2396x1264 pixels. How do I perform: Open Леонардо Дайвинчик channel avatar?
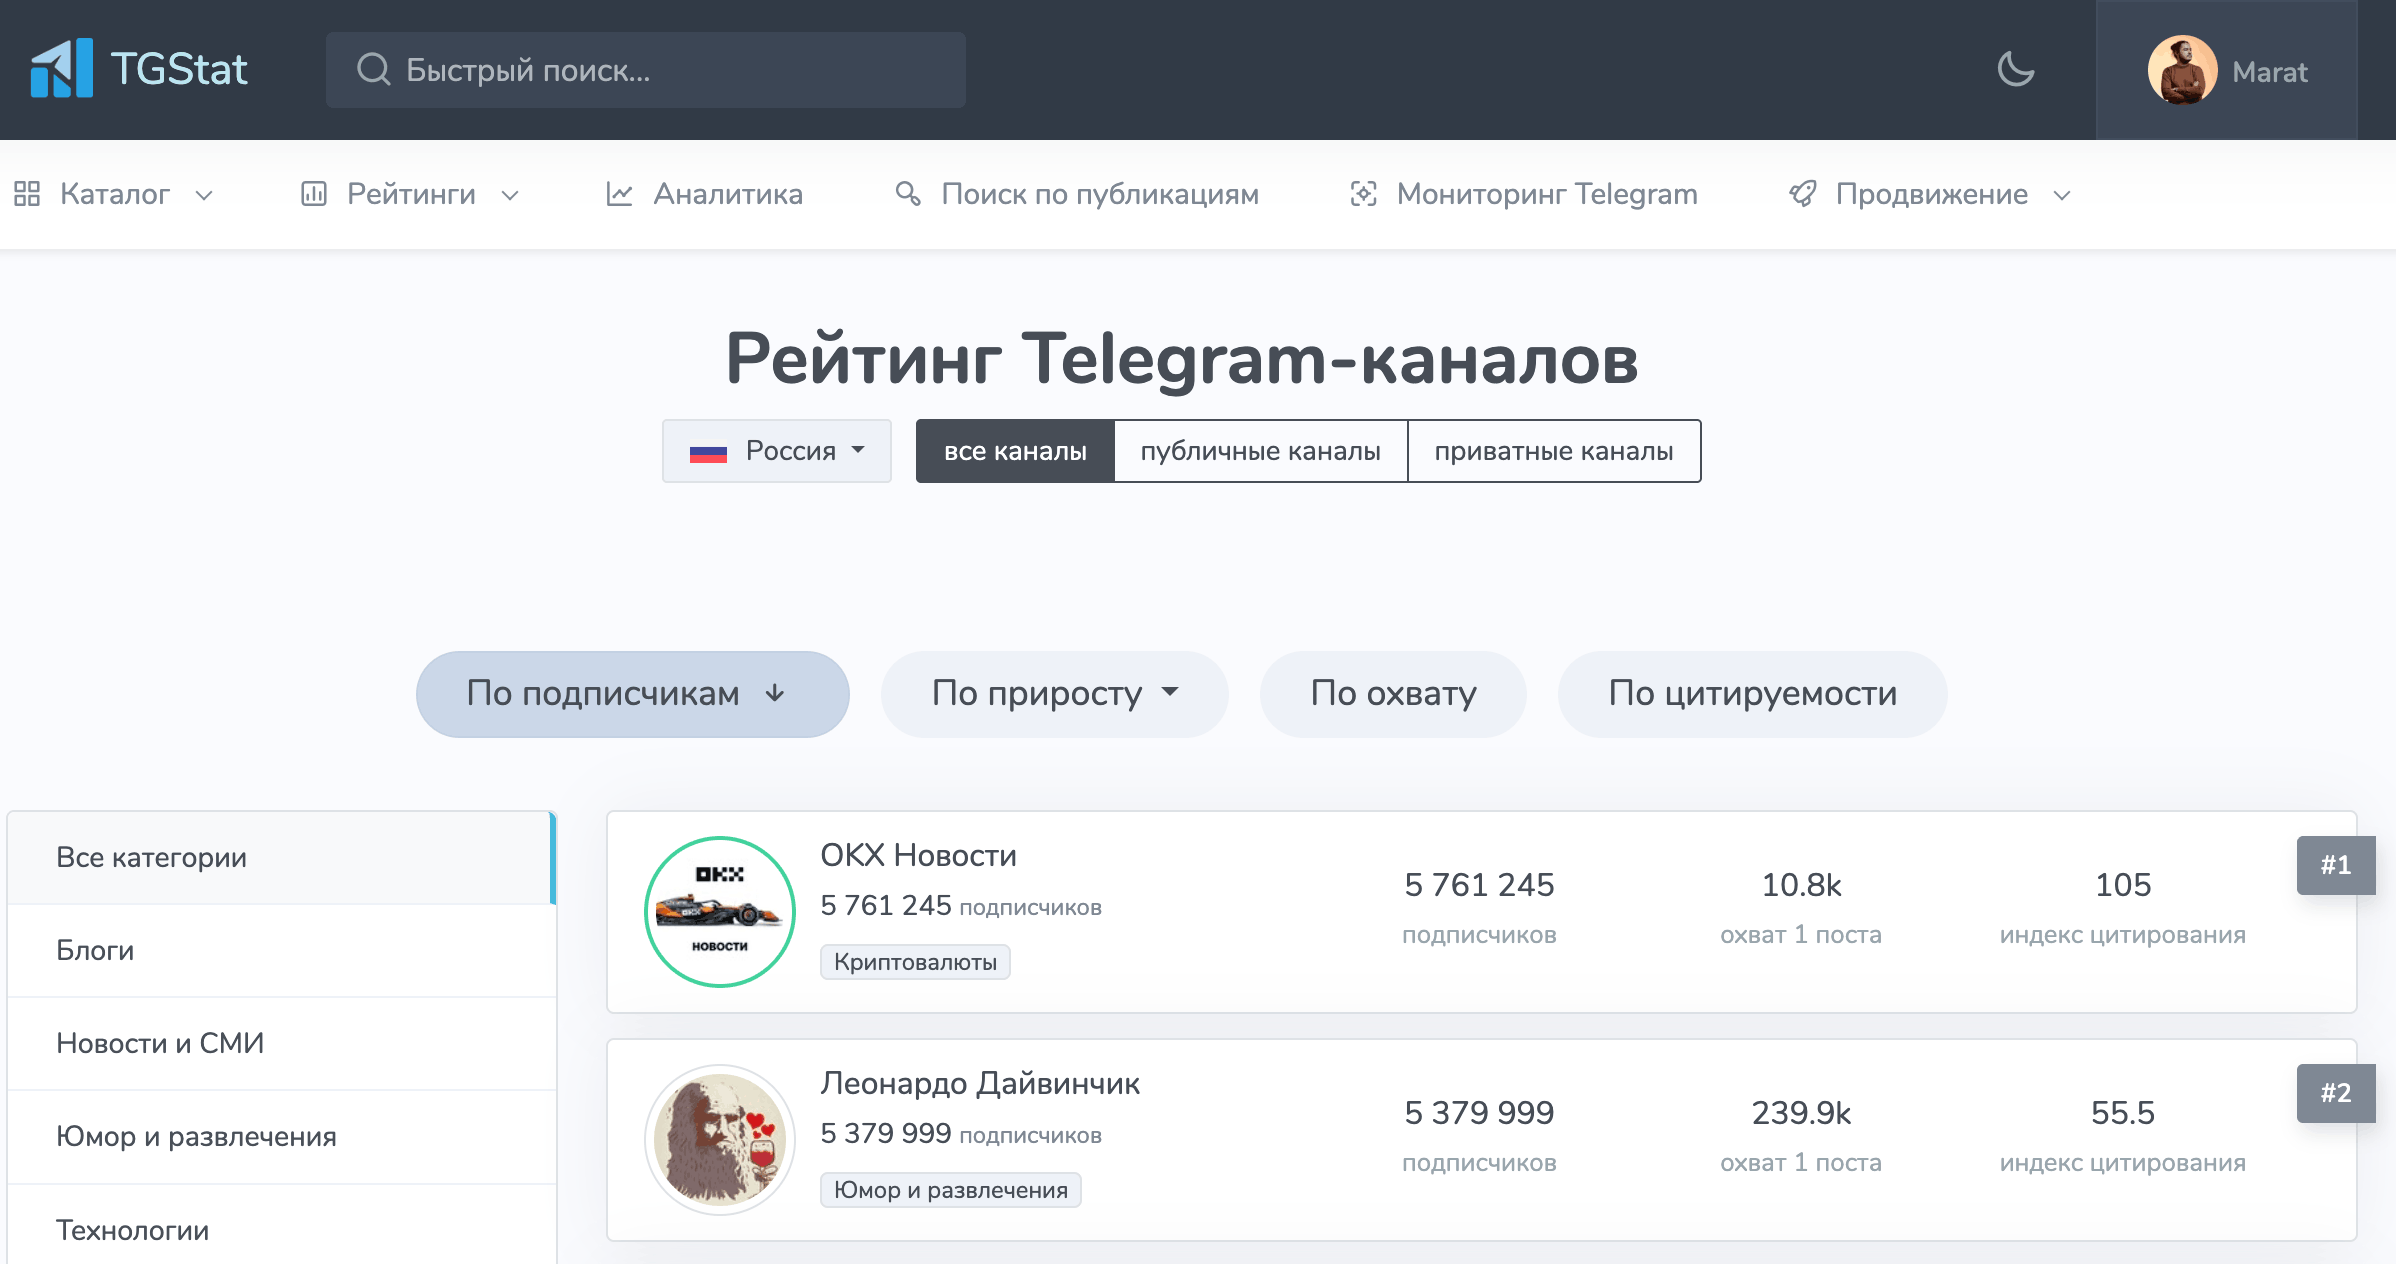coord(720,1140)
